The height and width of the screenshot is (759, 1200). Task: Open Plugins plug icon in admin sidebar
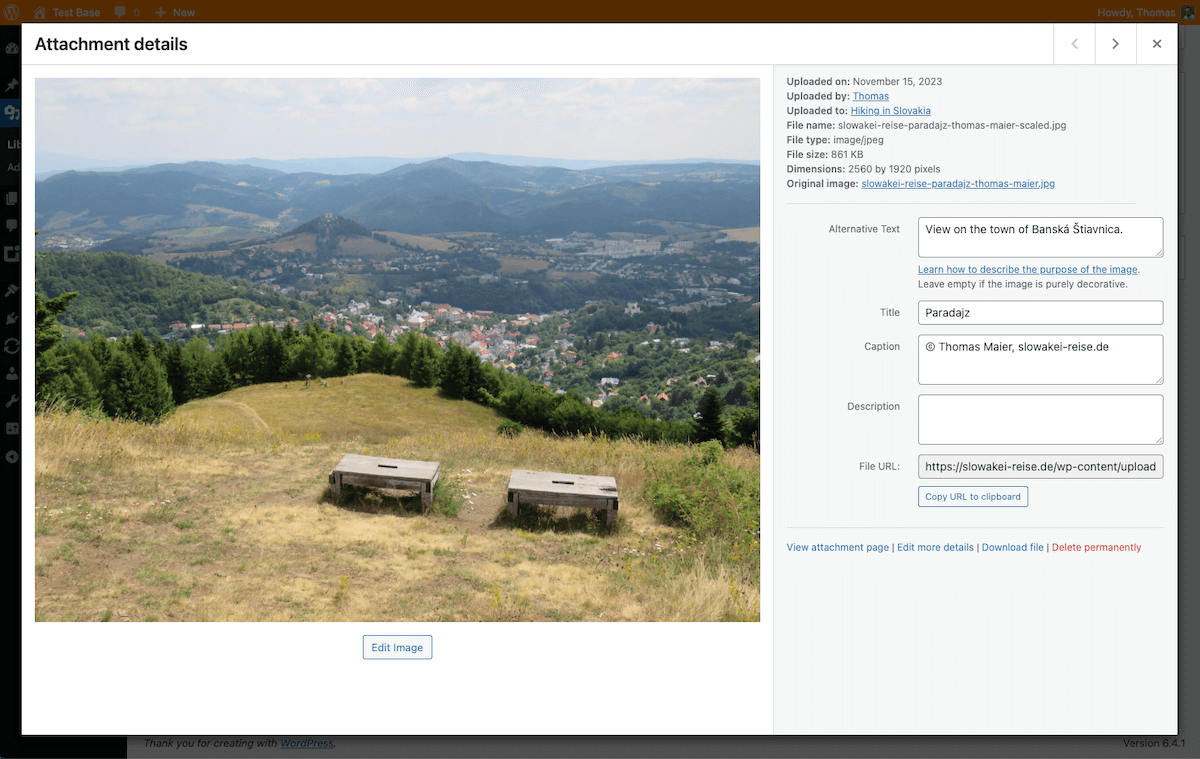[12, 318]
